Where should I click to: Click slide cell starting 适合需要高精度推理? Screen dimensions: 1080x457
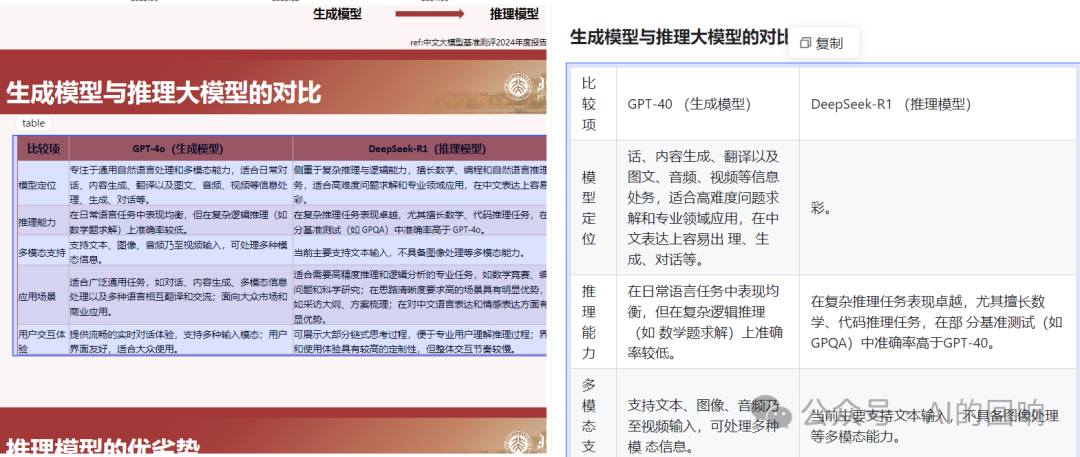(420, 296)
